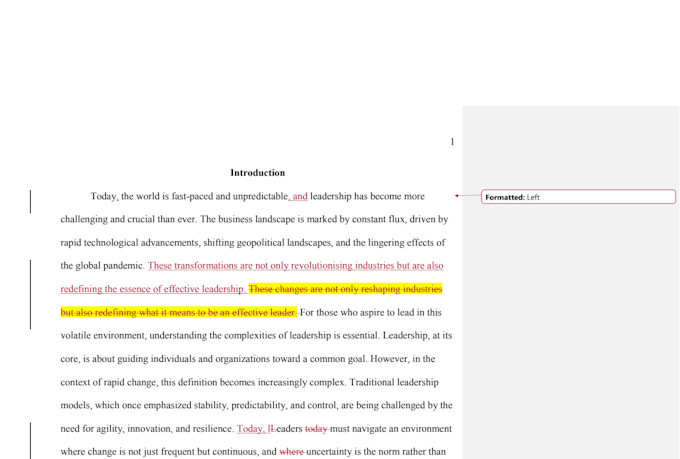Click inserted text 'Today, l' before 'eaders'
Viewport: 680px width, 459px height.
click(x=255, y=429)
